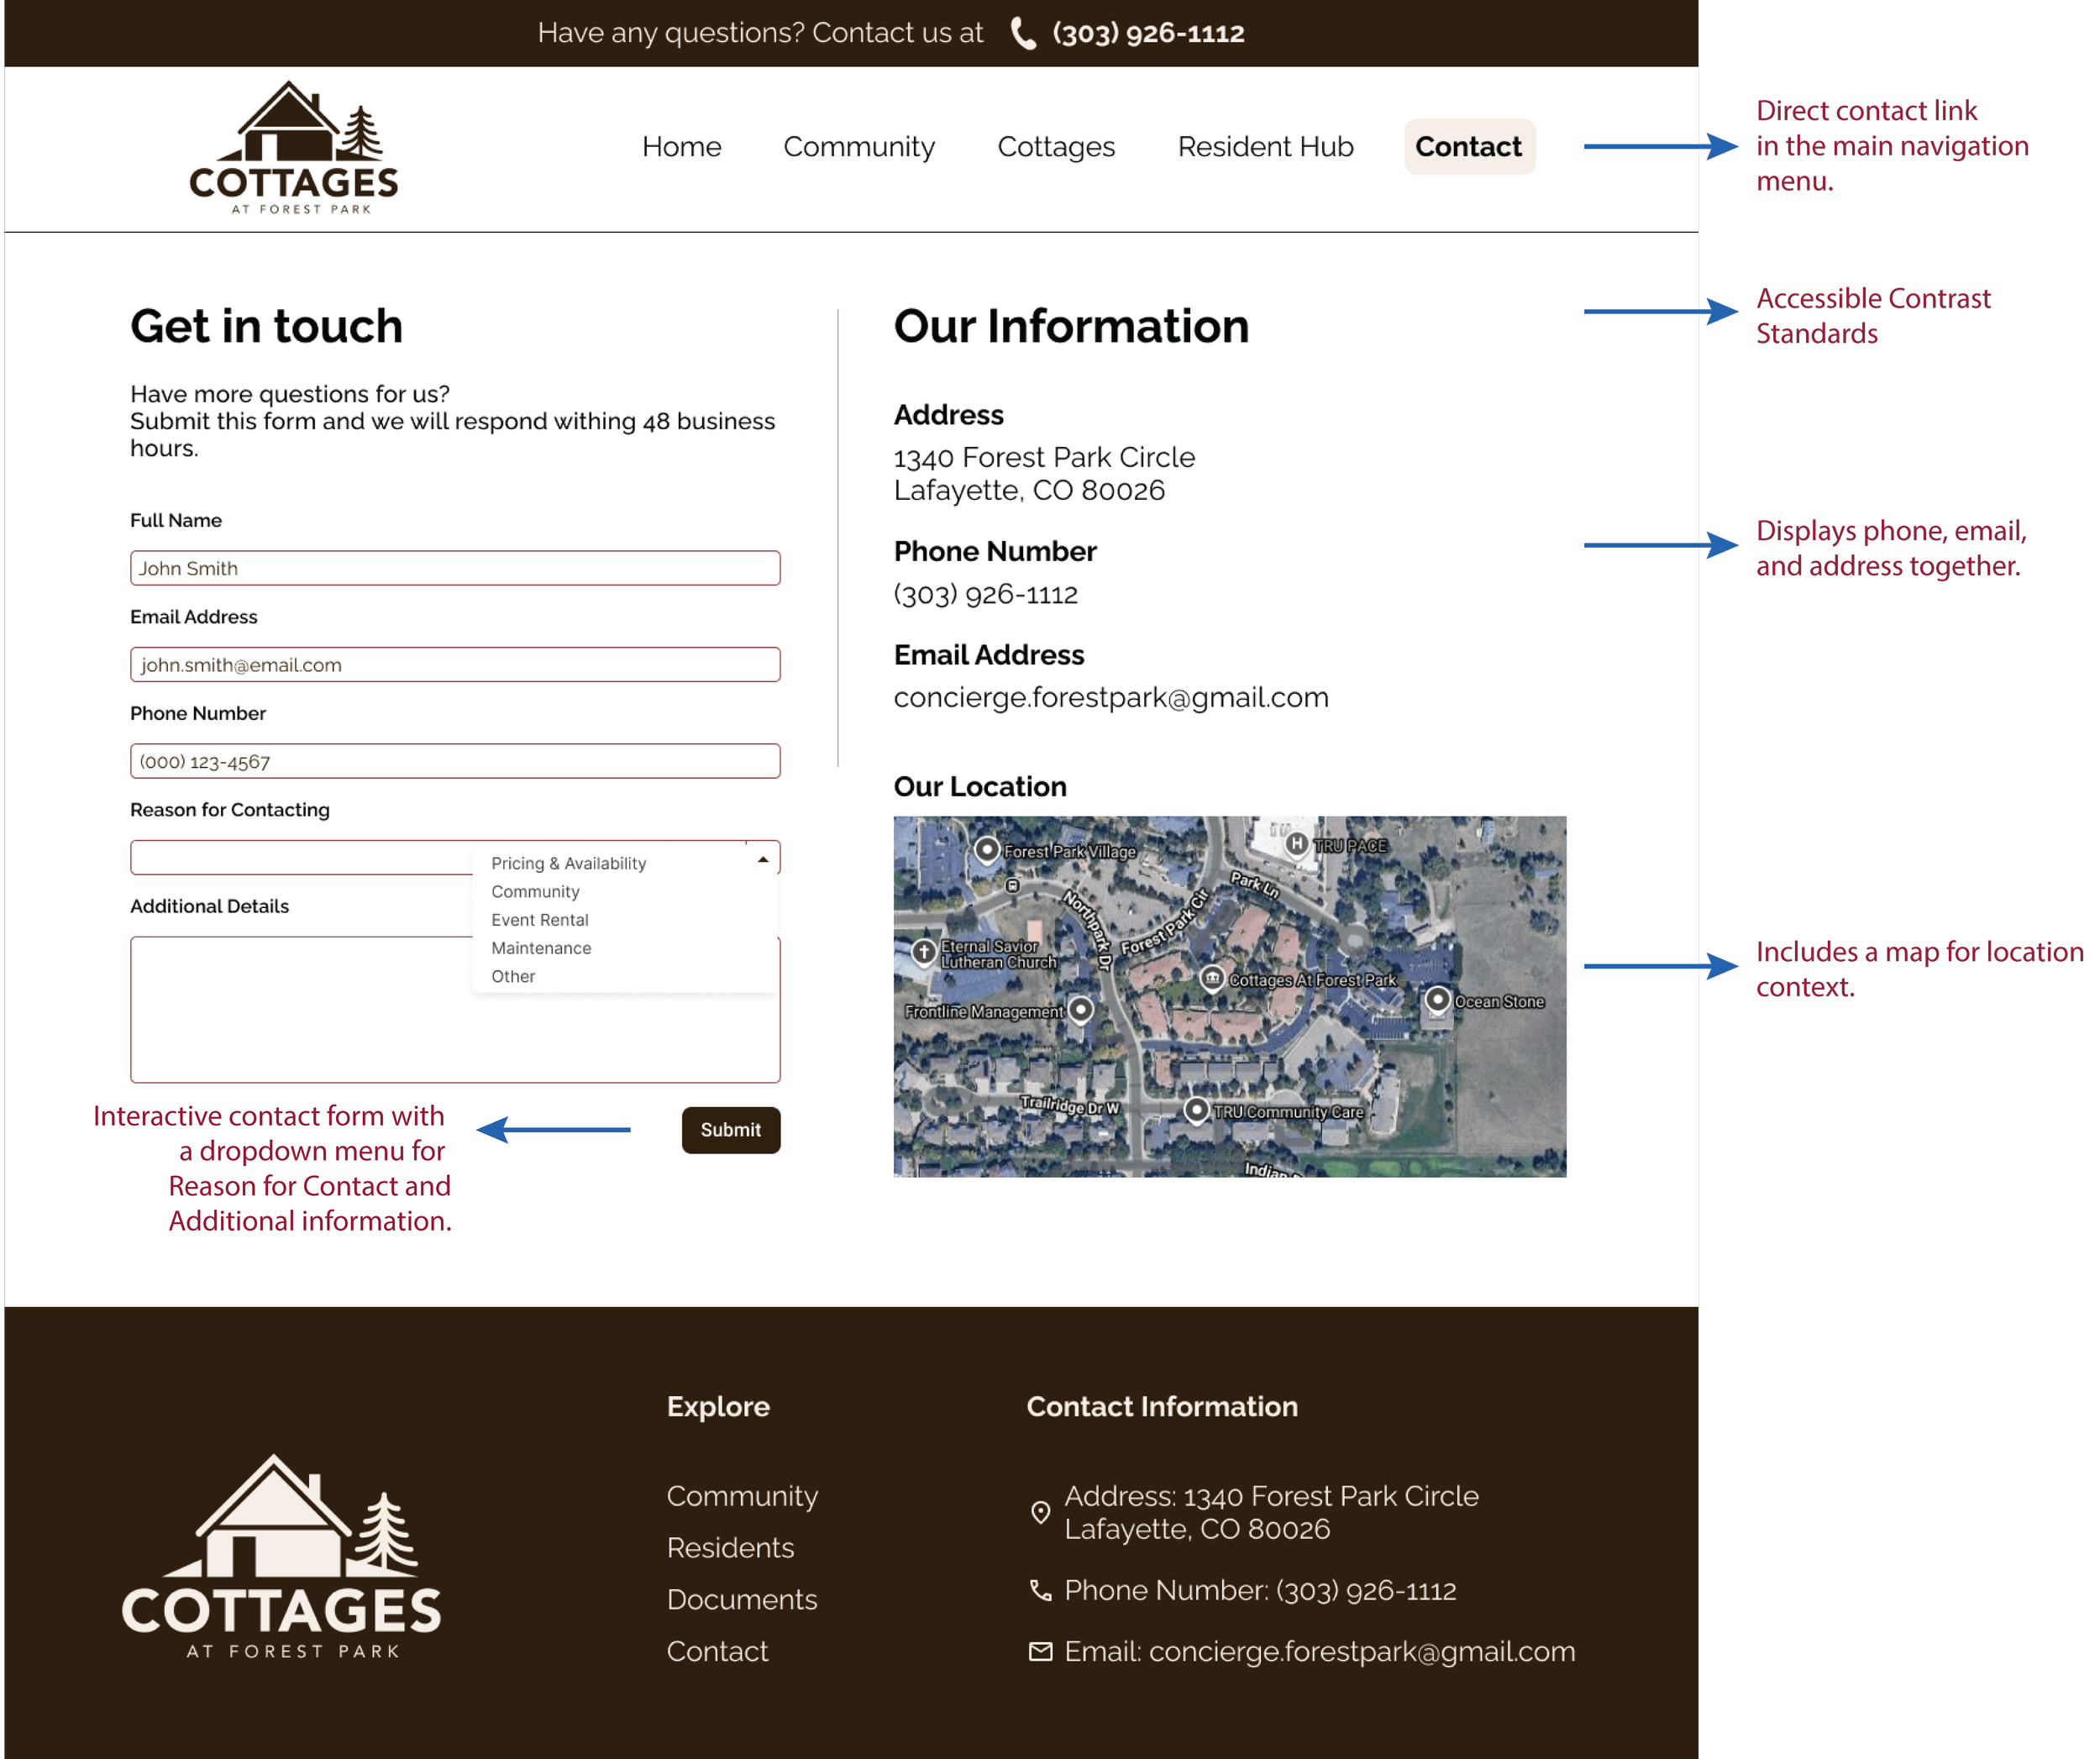Viewport: 2100px width, 1759px height.
Task: Click the TRU PACE hospital map marker
Action: point(1296,844)
